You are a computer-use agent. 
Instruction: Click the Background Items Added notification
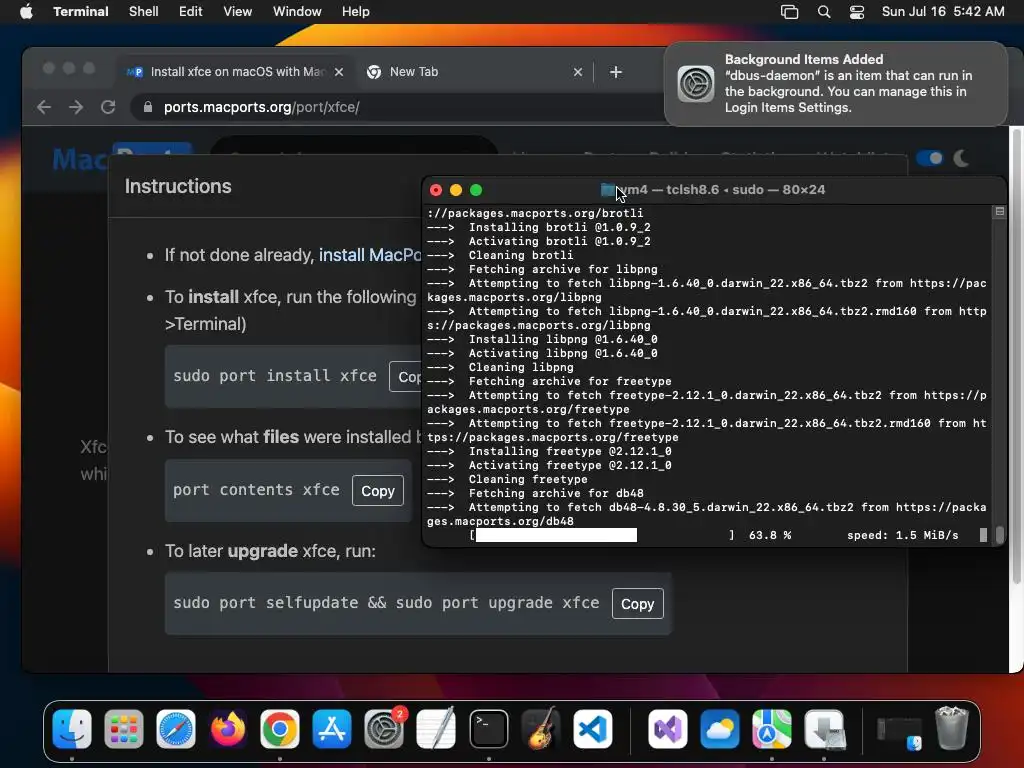(x=836, y=84)
